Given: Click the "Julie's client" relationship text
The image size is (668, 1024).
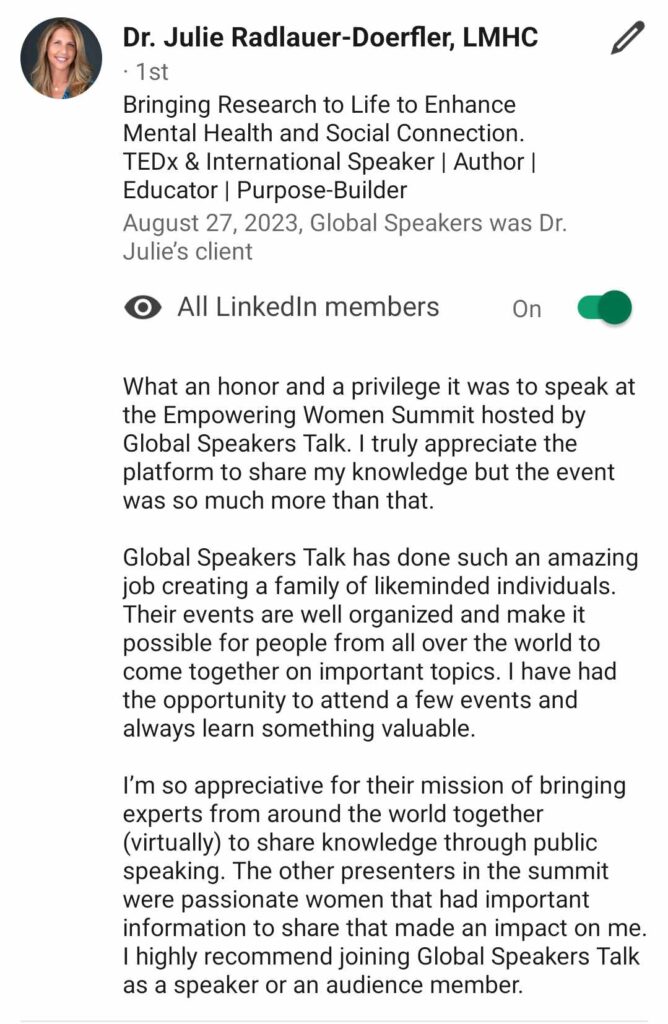Looking at the screenshot, I should 188,251.
